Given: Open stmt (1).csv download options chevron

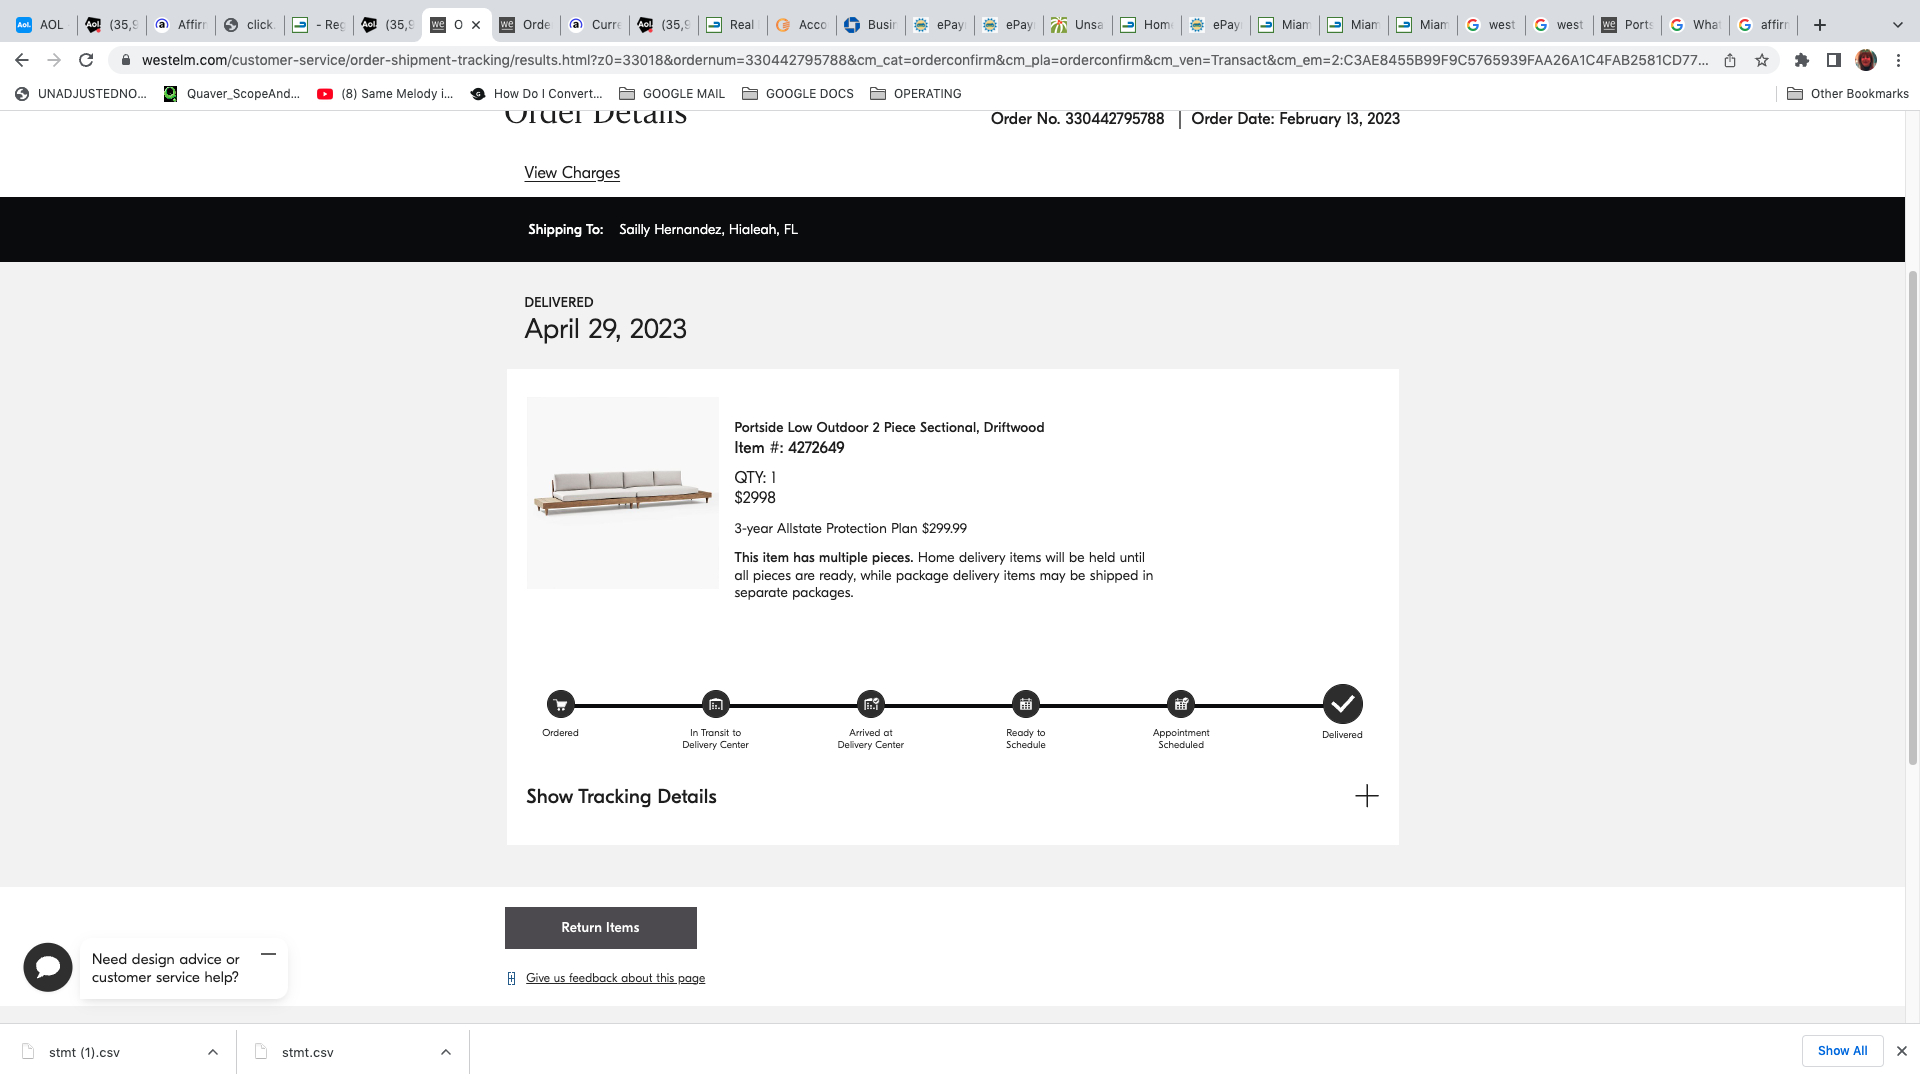Looking at the screenshot, I should (x=213, y=1052).
